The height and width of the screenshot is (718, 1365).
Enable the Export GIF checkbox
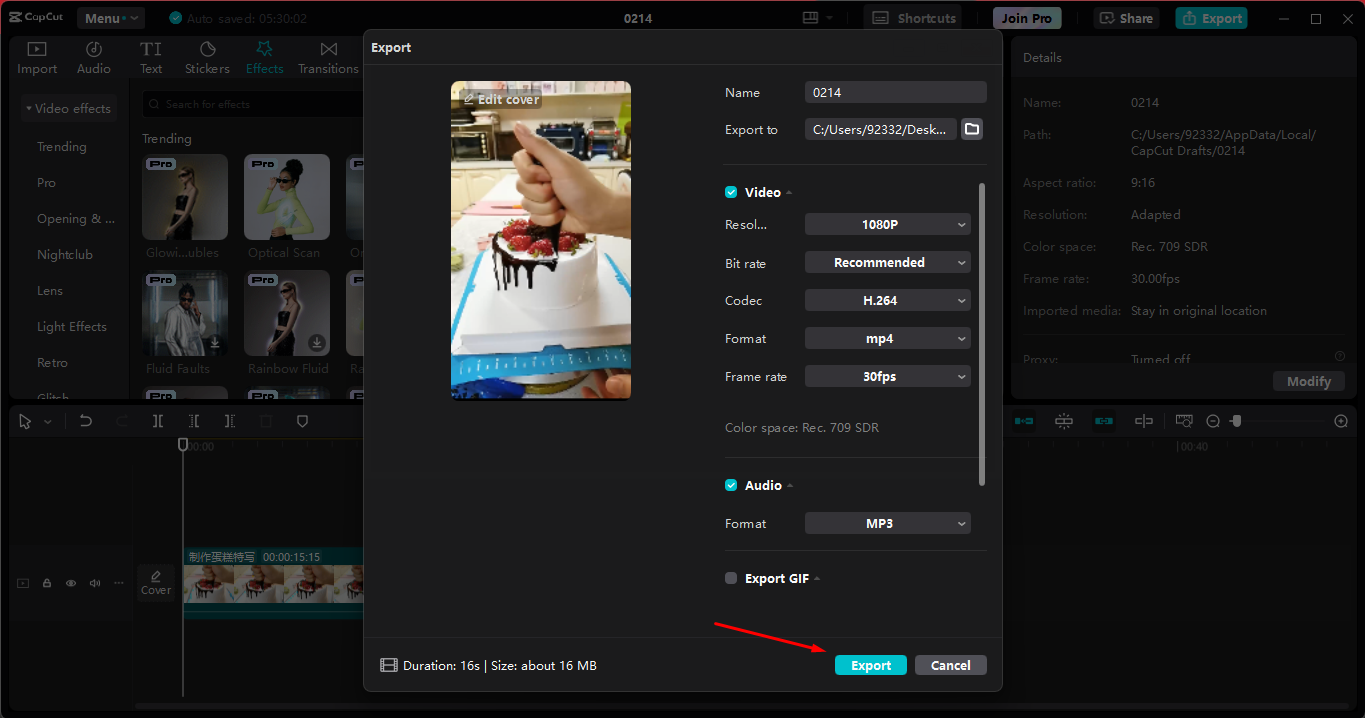731,578
